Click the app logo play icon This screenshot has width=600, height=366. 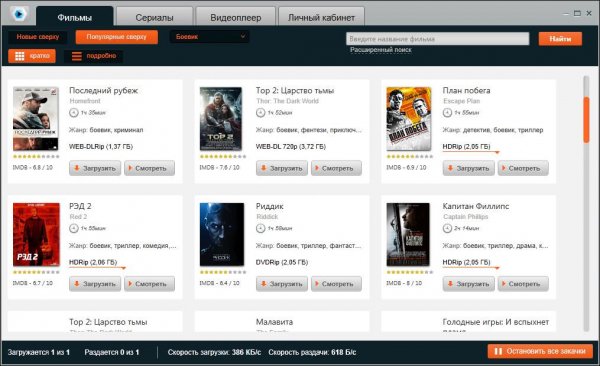pyautogui.click(x=18, y=15)
